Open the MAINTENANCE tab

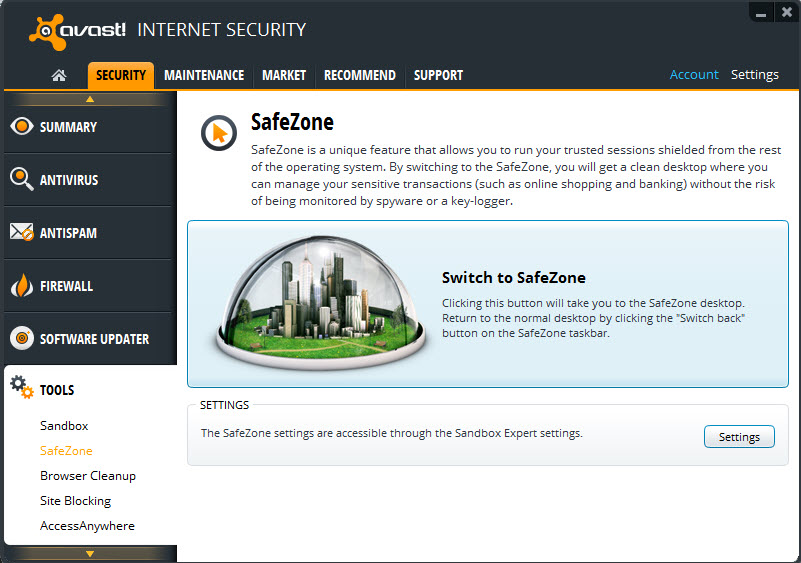coord(204,75)
